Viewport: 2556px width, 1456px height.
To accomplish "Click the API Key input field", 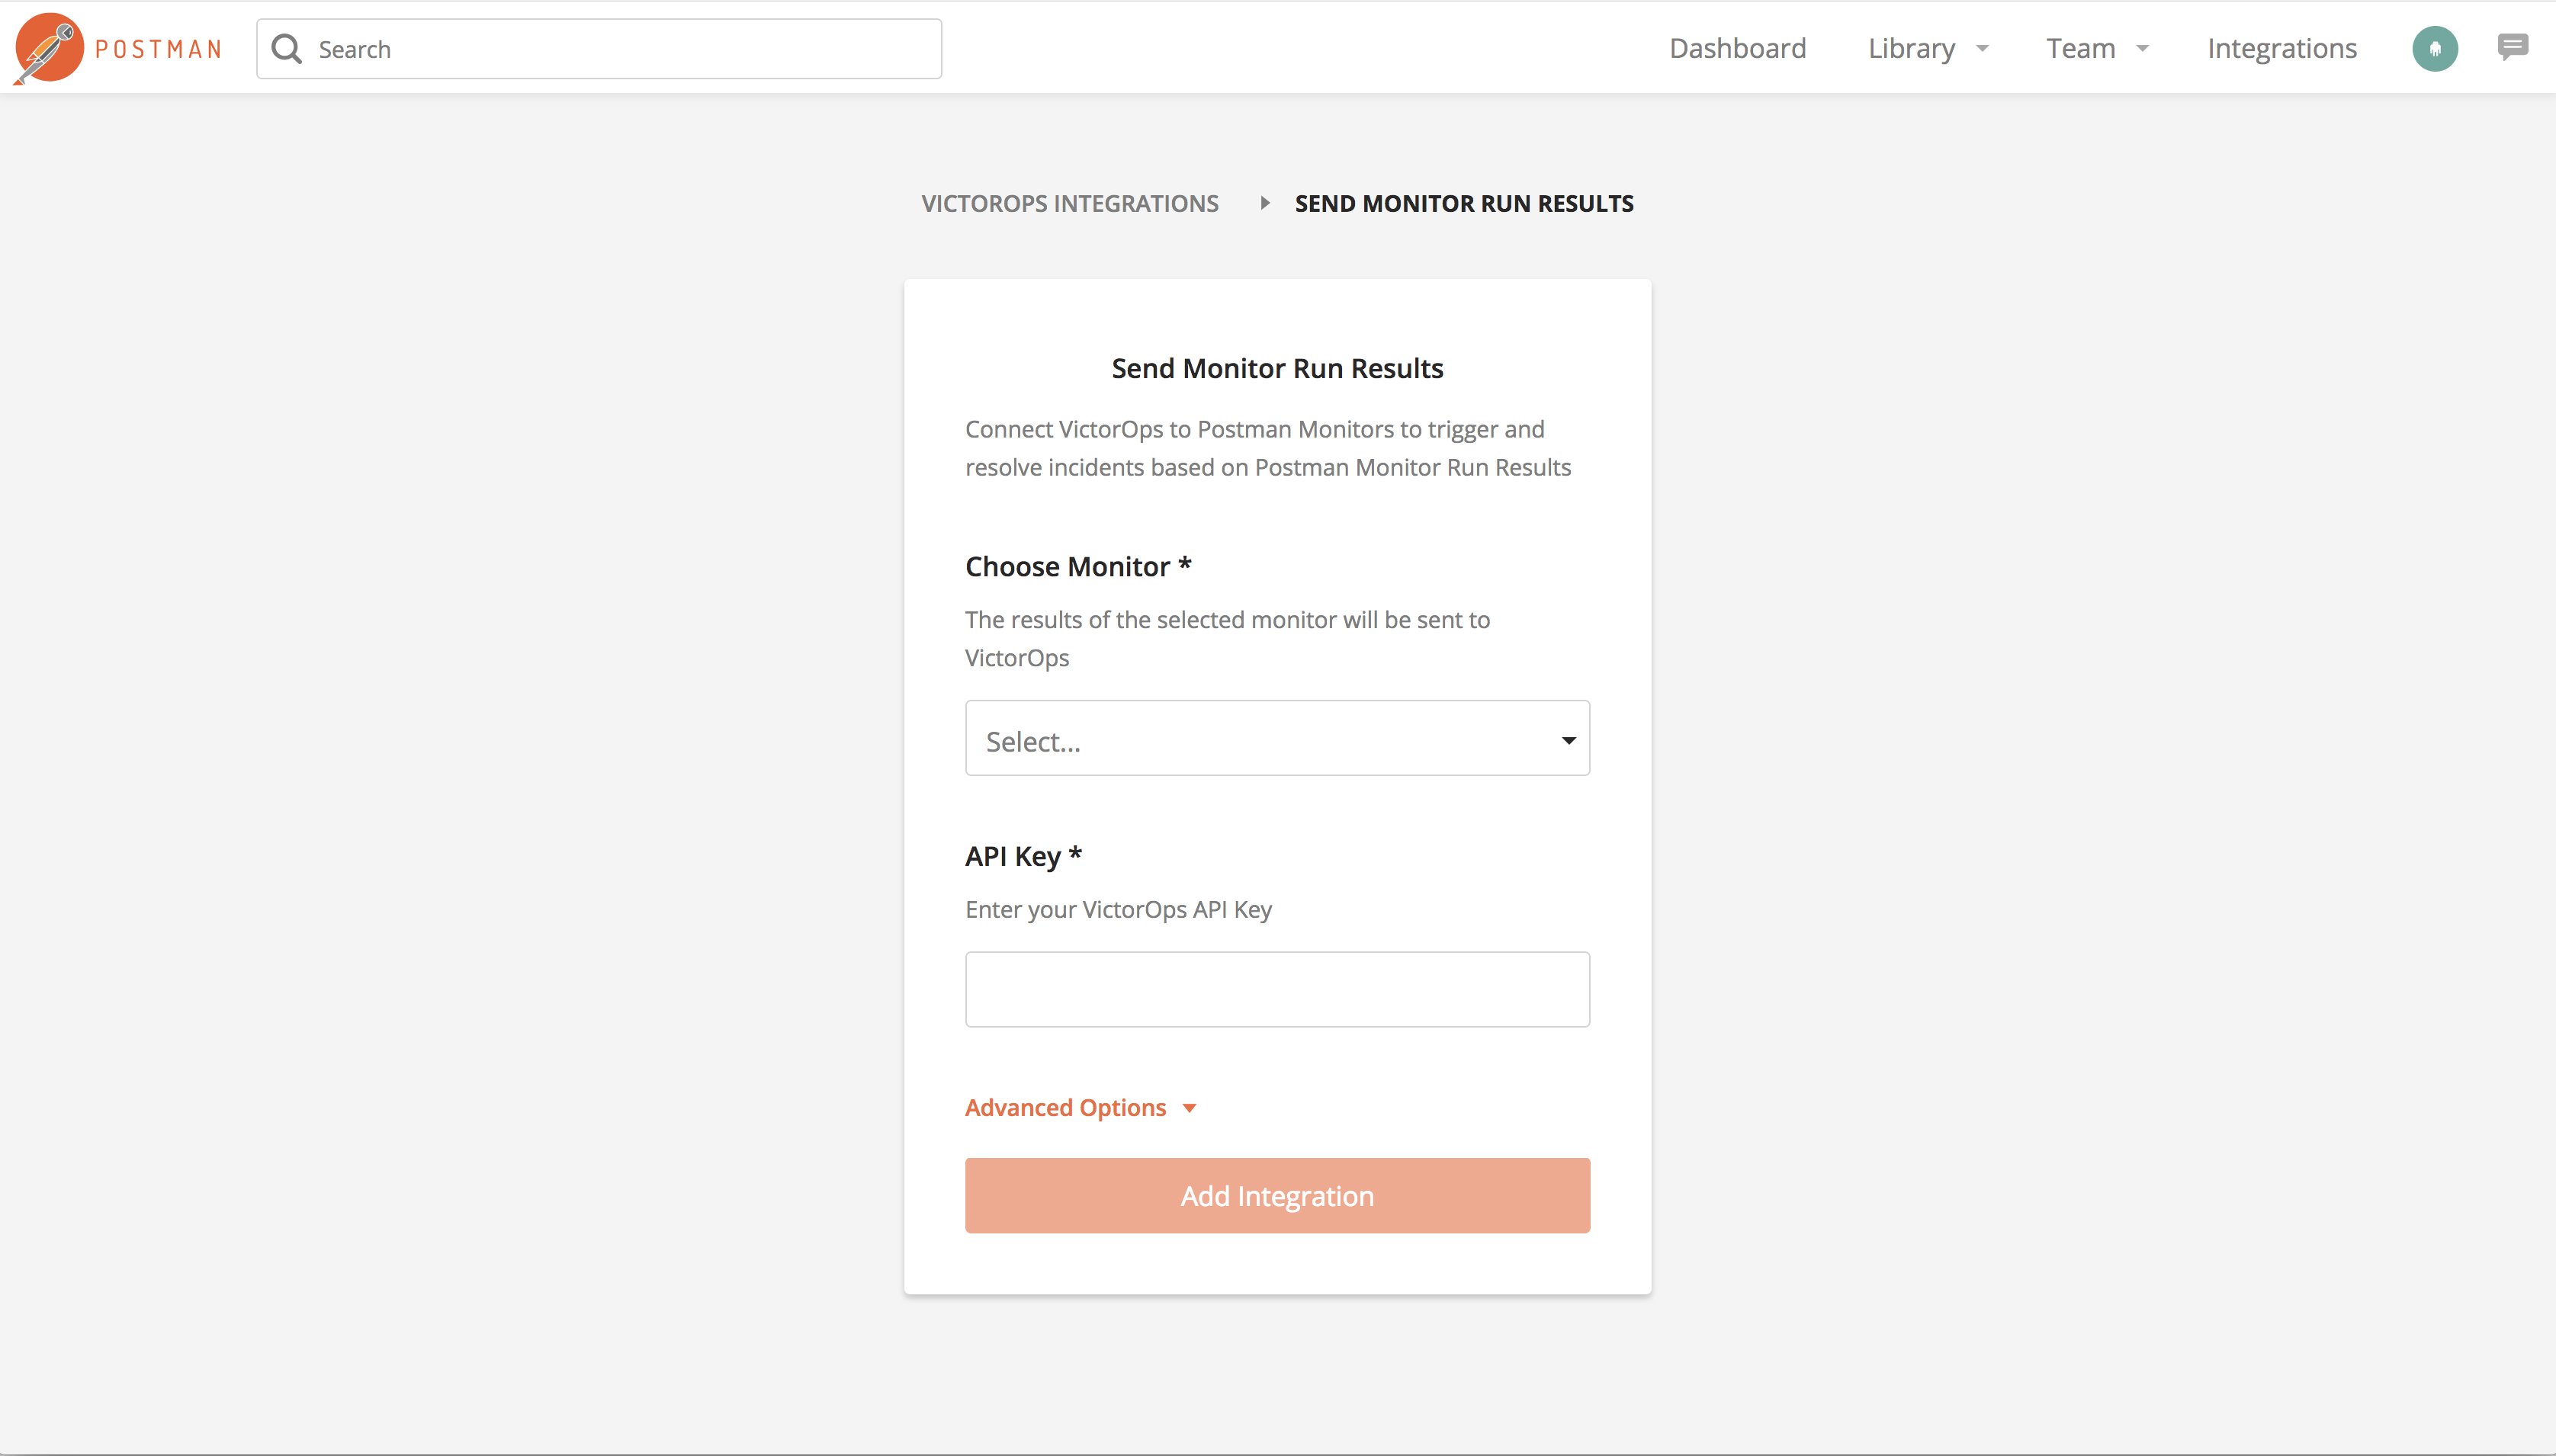I will [x=1277, y=989].
